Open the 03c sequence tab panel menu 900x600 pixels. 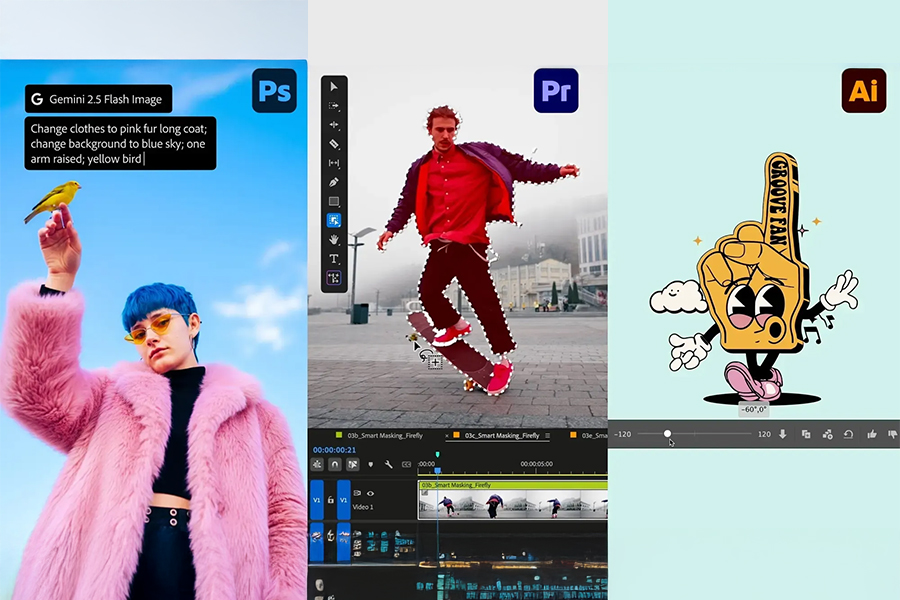[x=548, y=436]
